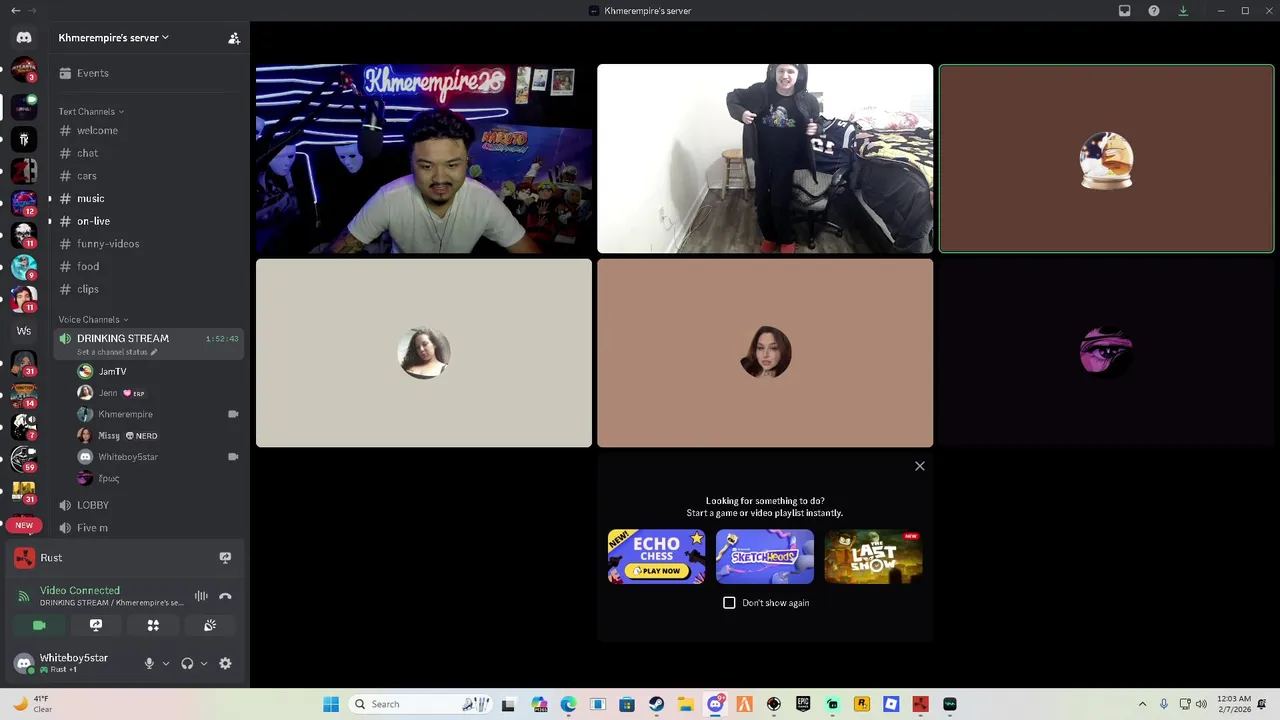Viewport: 1280px width, 720px height.
Task: Open Discord inbox icon in title bar
Action: click(x=1125, y=11)
